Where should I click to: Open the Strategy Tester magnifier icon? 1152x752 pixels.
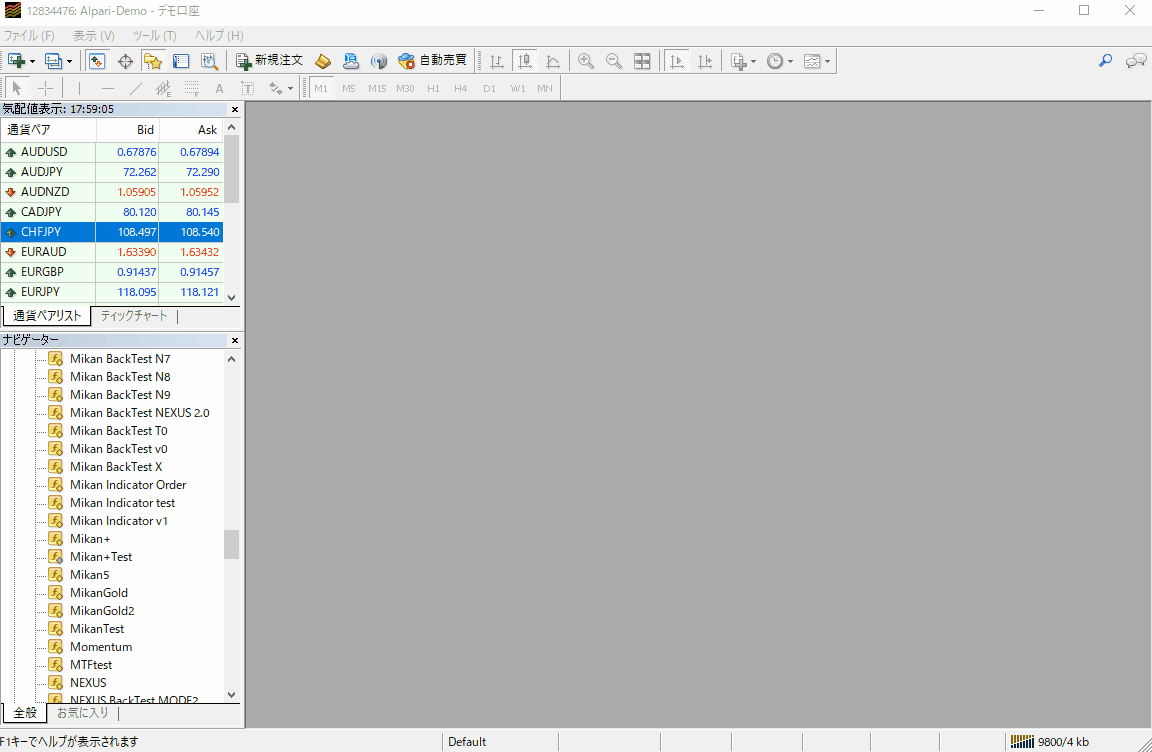click(x=209, y=61)
